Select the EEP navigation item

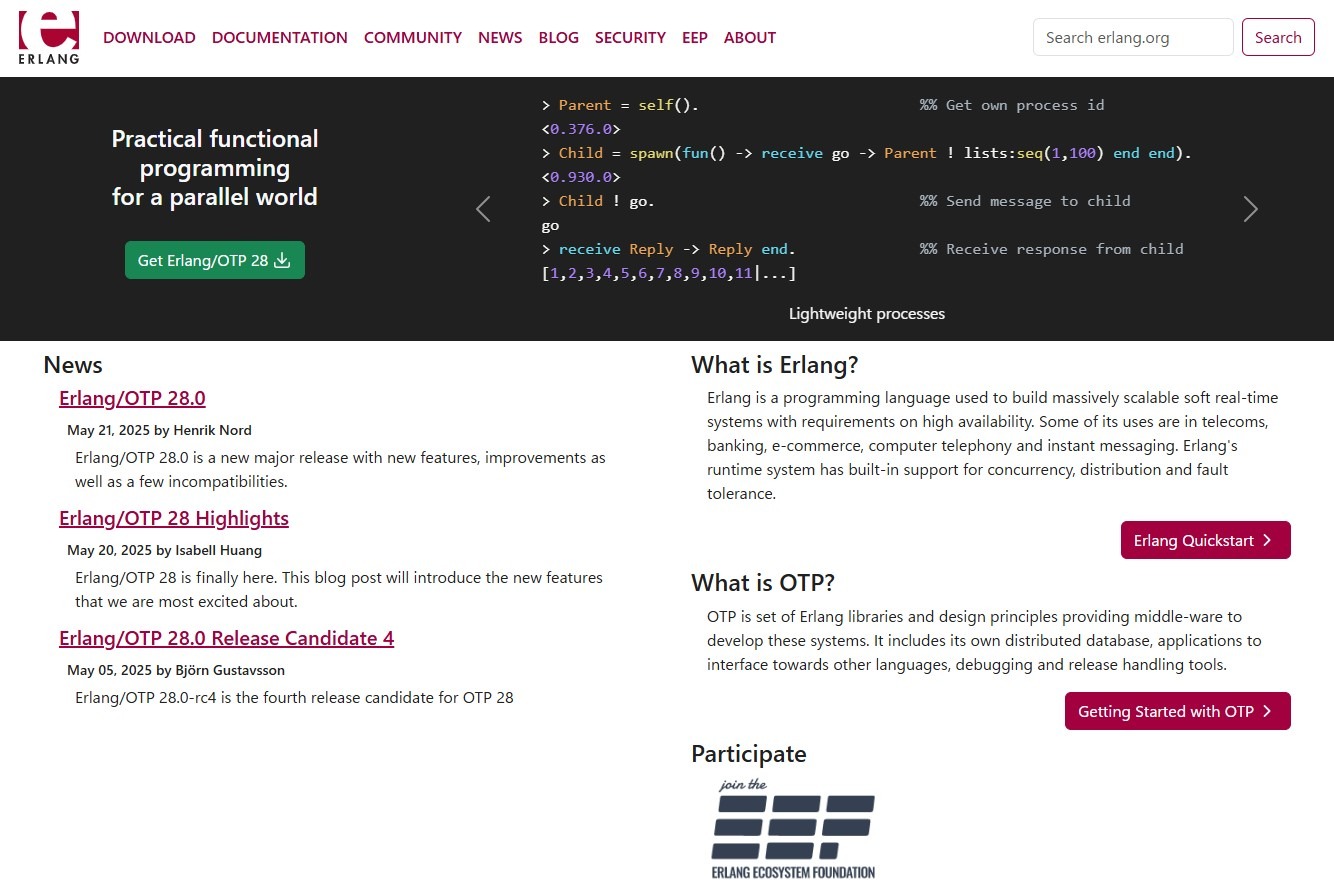tap(695, 38)
